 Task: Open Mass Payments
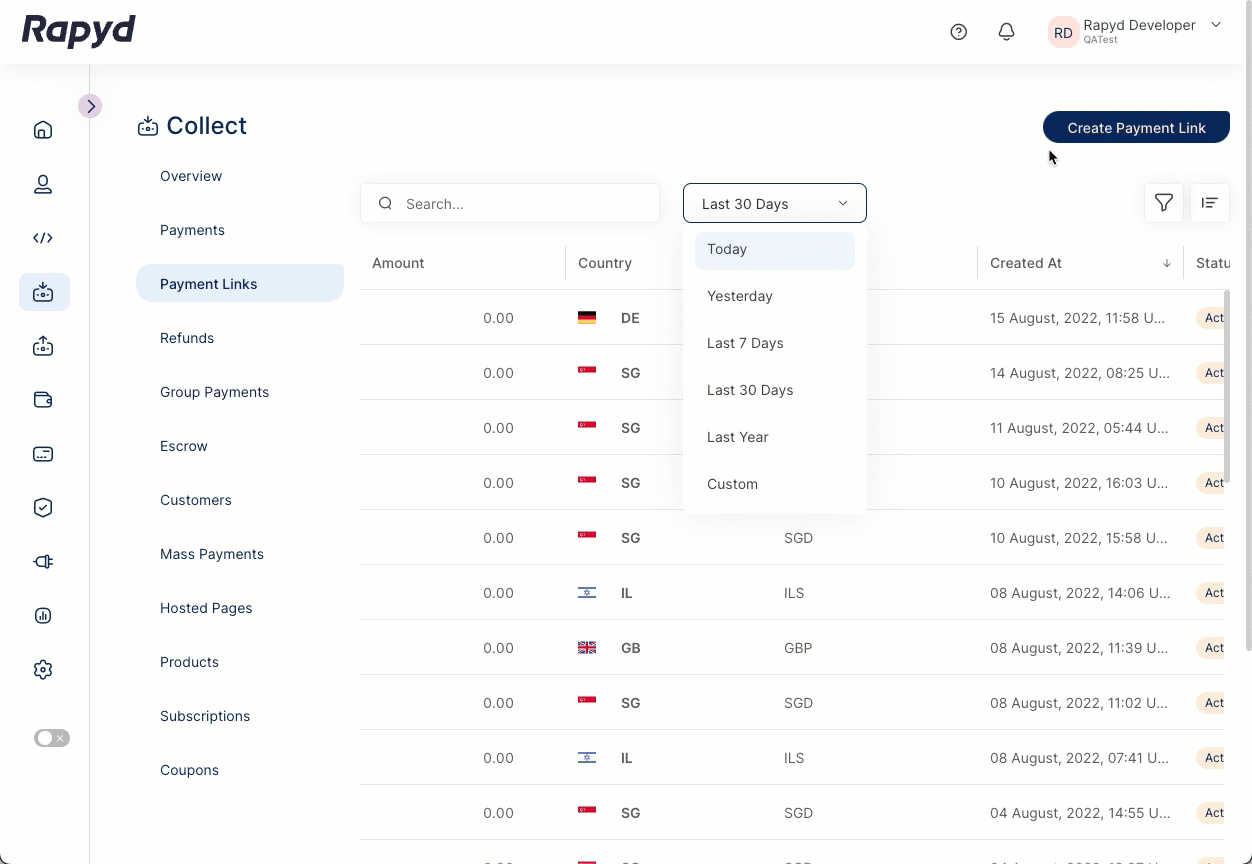click(x=212, y=554)
